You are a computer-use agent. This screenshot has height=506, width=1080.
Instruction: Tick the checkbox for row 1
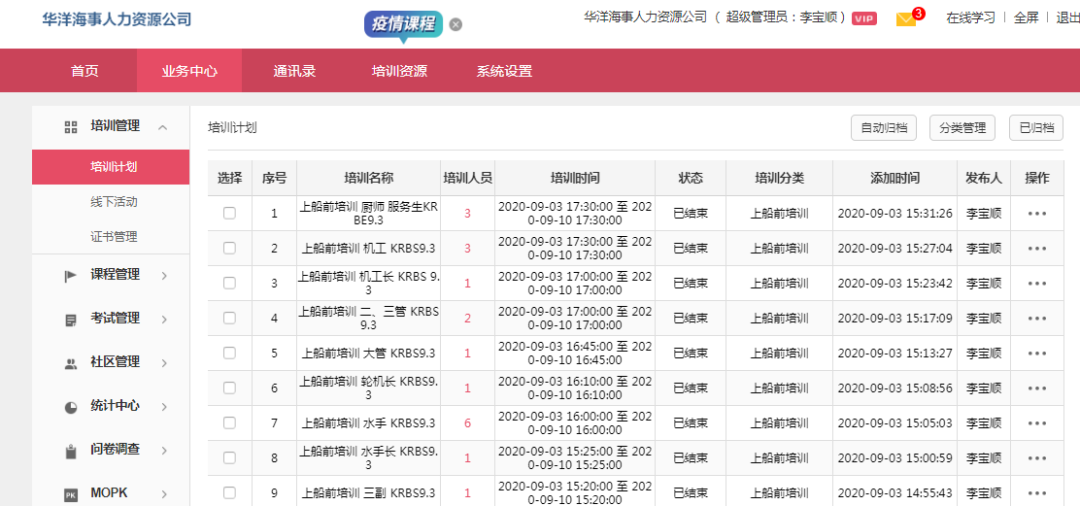click(x=230, y=213)
